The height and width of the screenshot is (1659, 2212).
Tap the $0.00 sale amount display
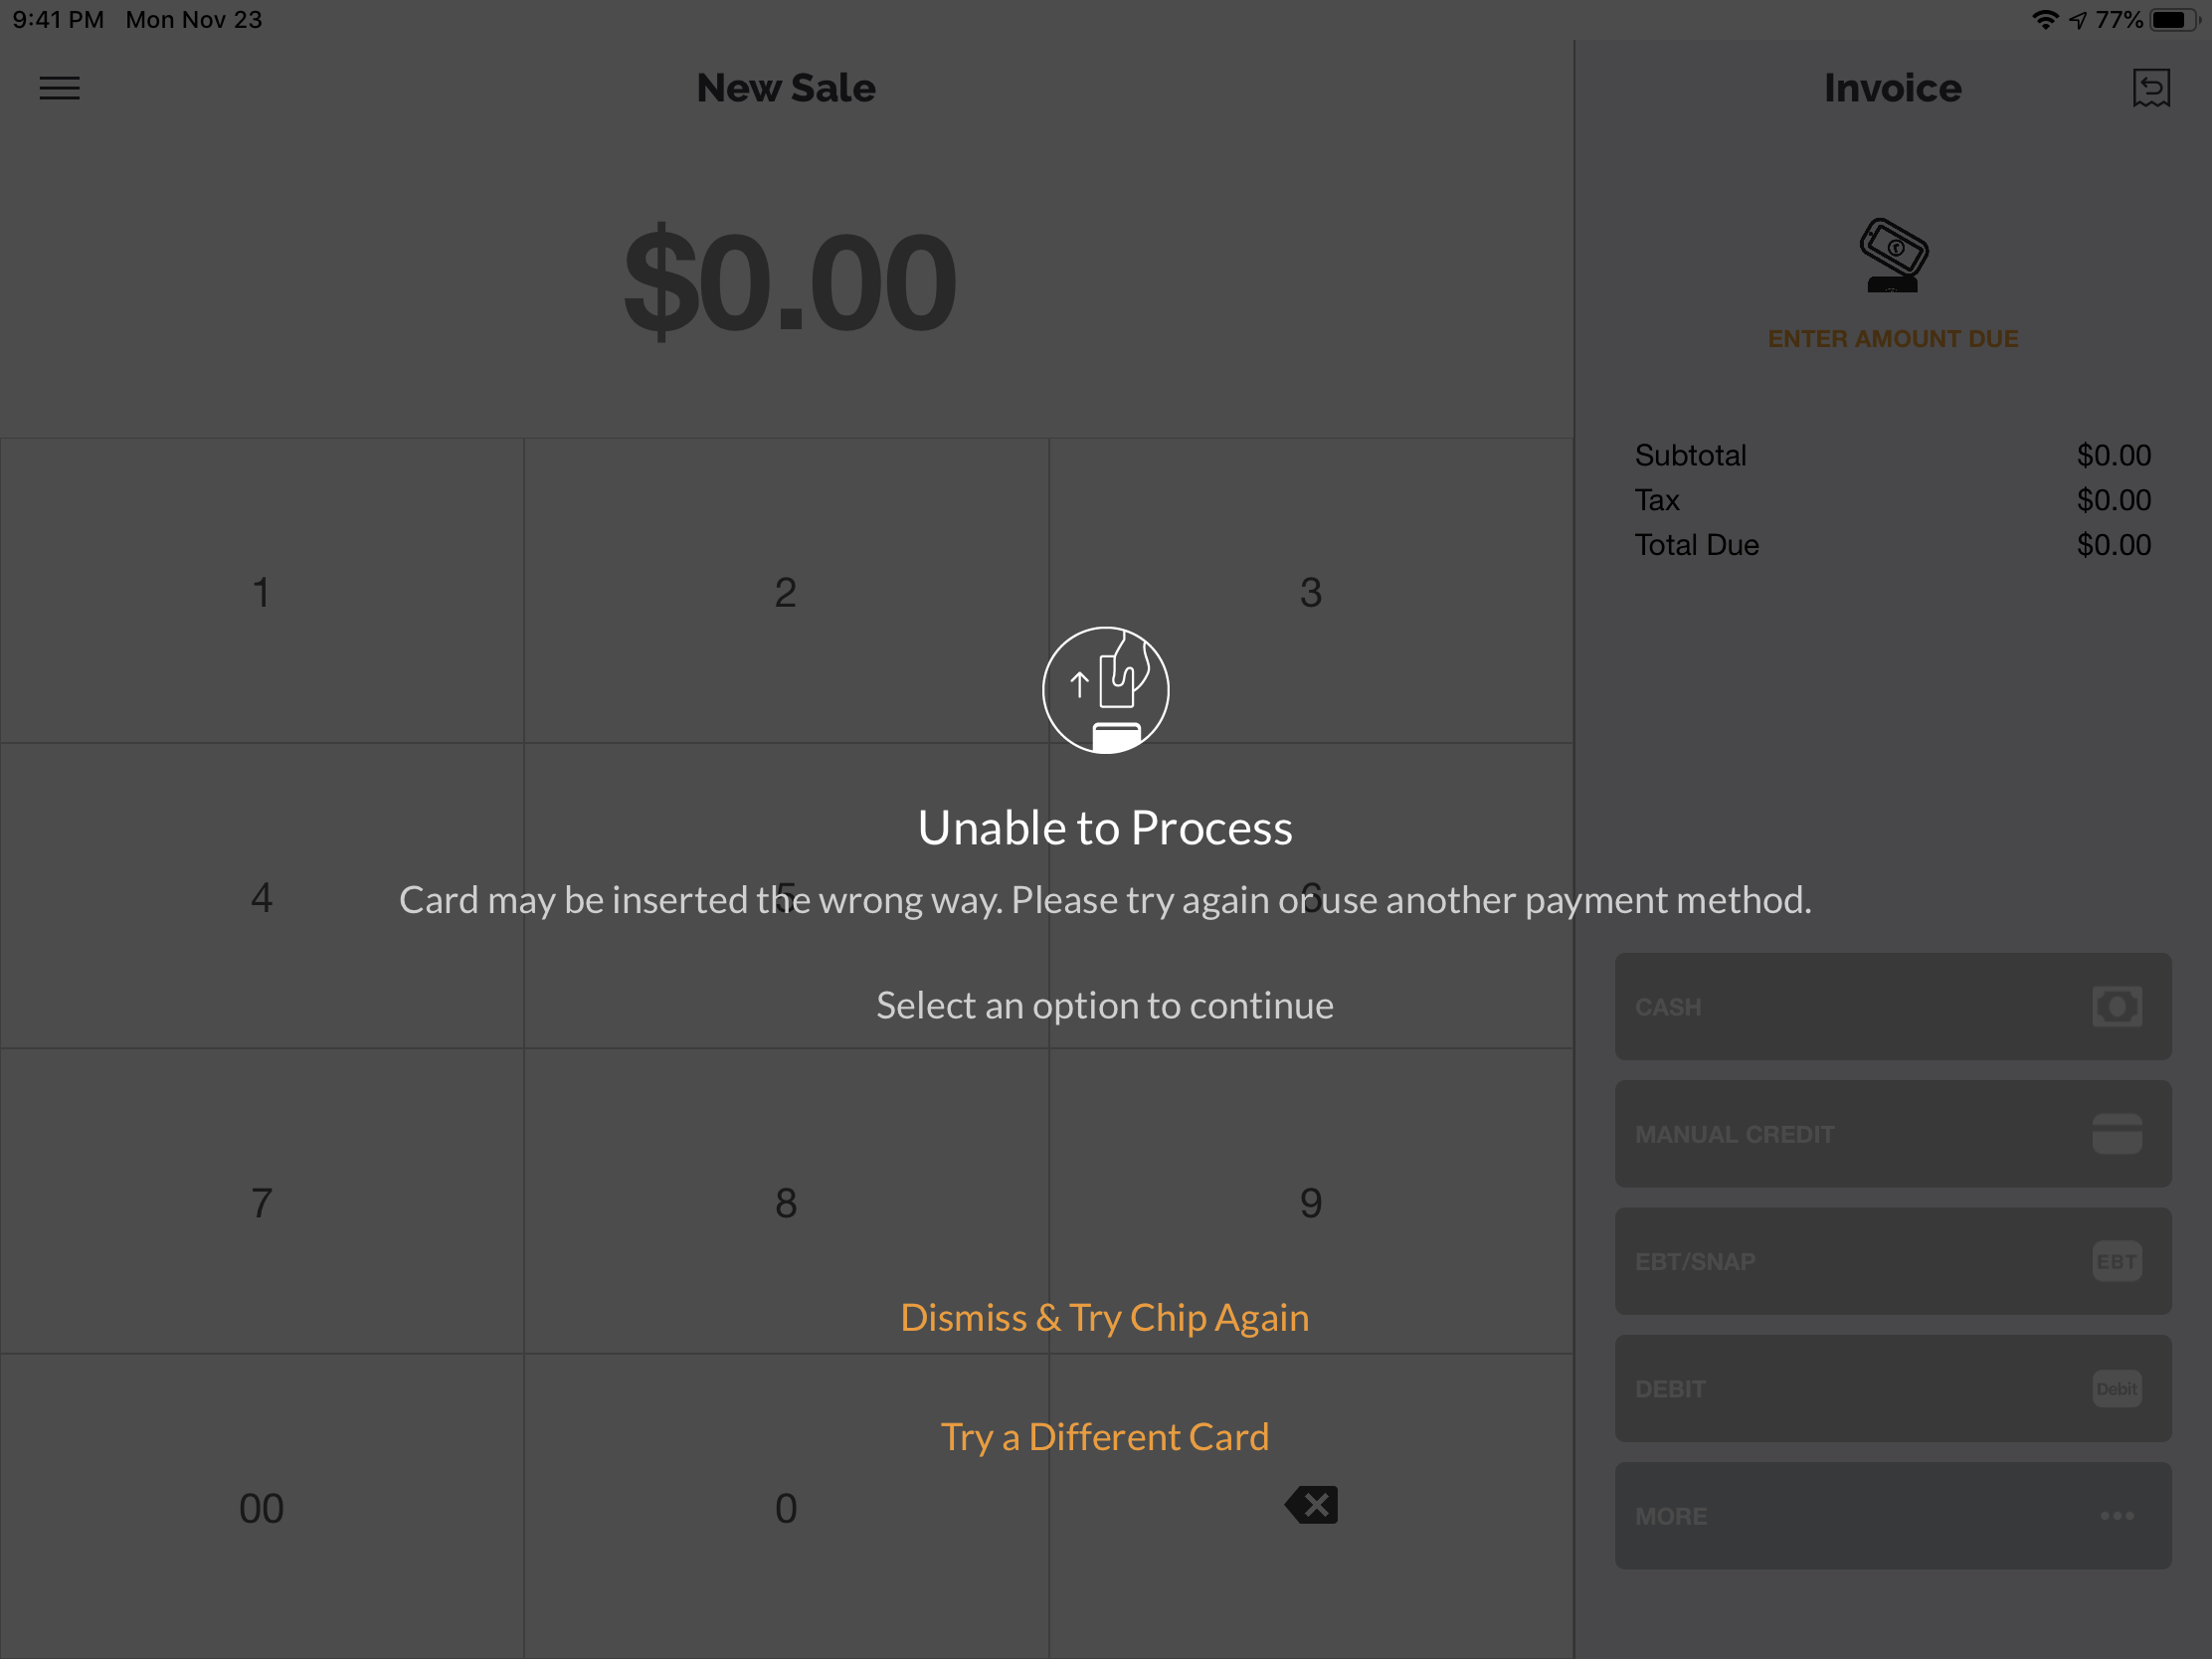(789, 282)
